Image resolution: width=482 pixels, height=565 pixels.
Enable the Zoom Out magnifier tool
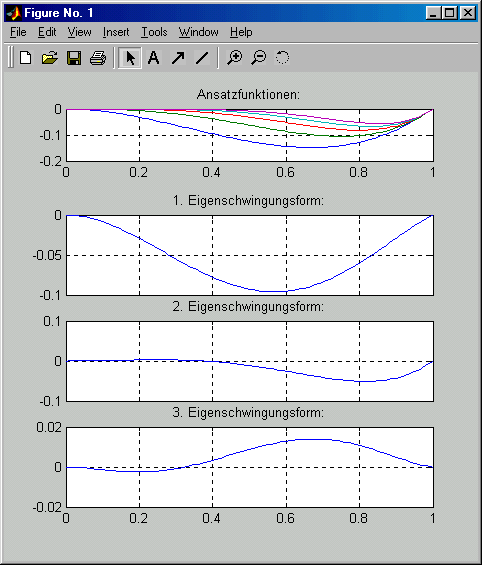[x=259, y=58]
